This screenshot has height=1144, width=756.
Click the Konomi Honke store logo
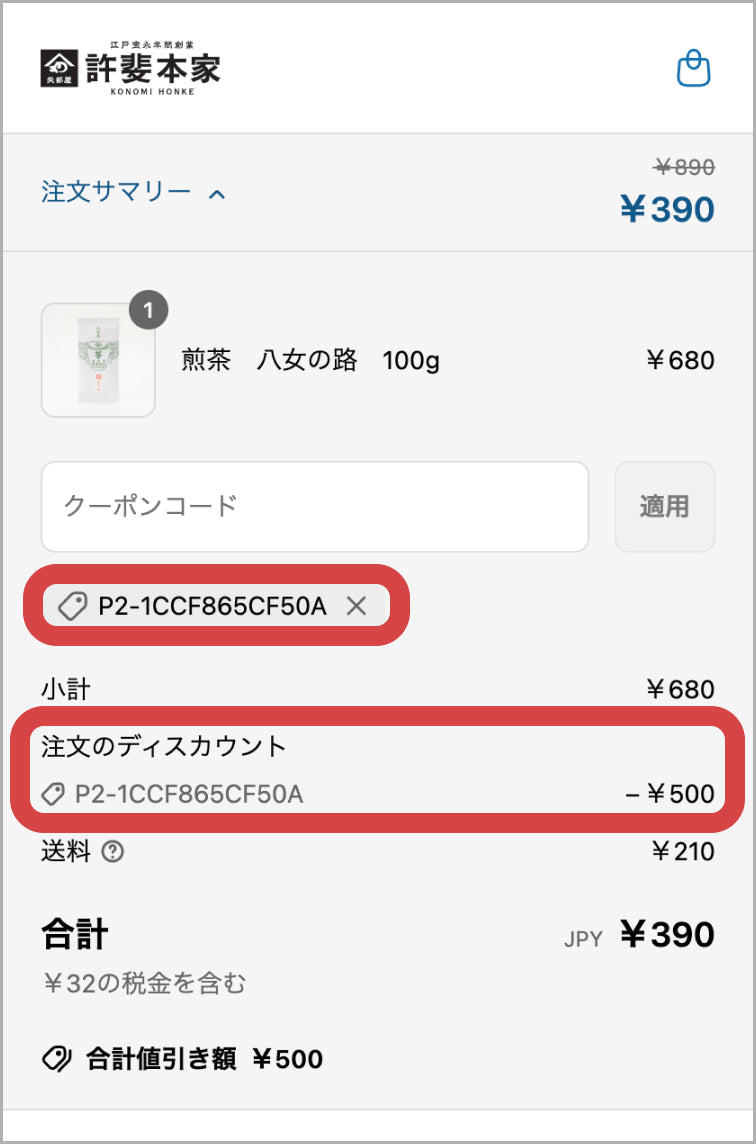point(131,68)
